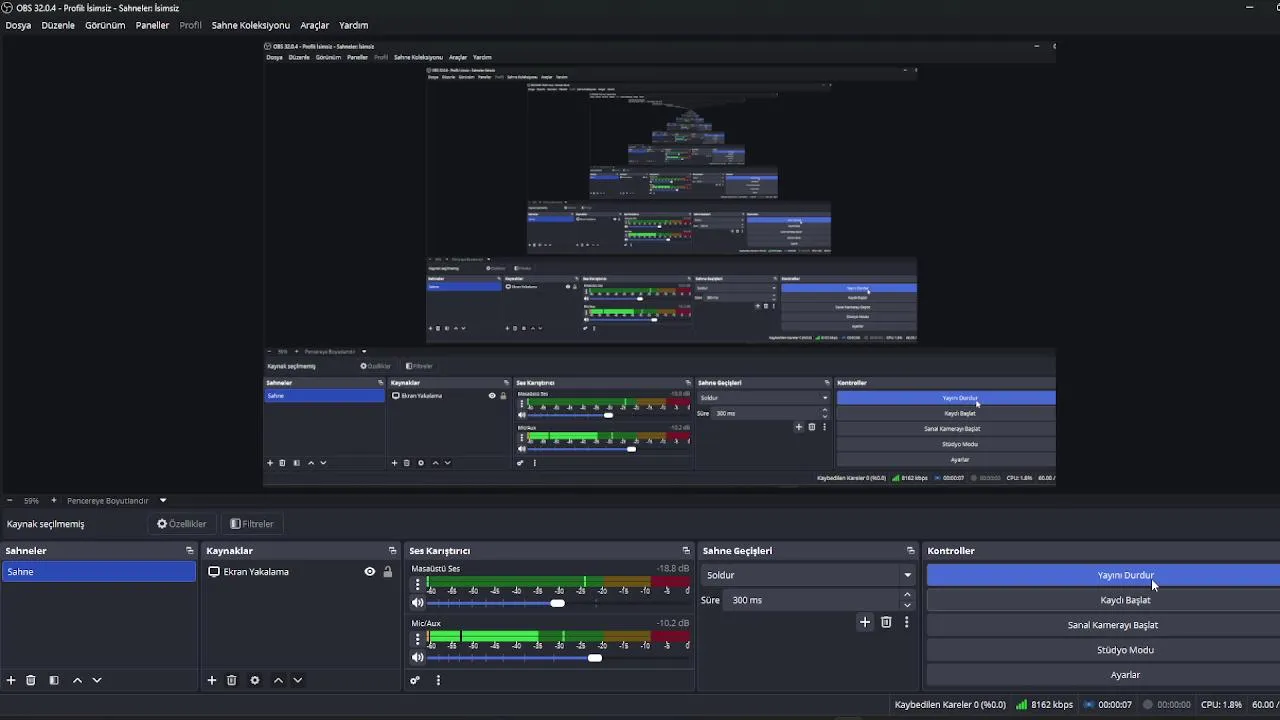Click the monitor icon beside Ekran Yakalama
1280x720 pixels.
(214, 572)
